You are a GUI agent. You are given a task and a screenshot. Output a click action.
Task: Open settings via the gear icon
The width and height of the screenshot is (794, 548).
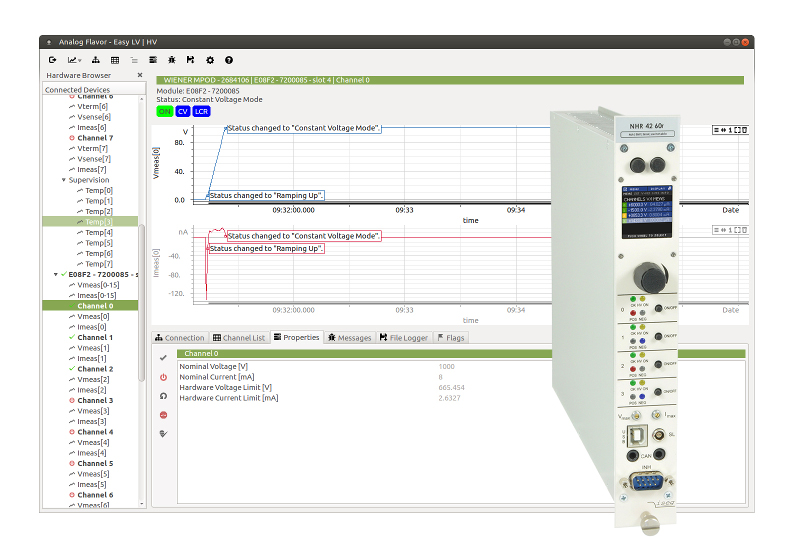(210, 60)
